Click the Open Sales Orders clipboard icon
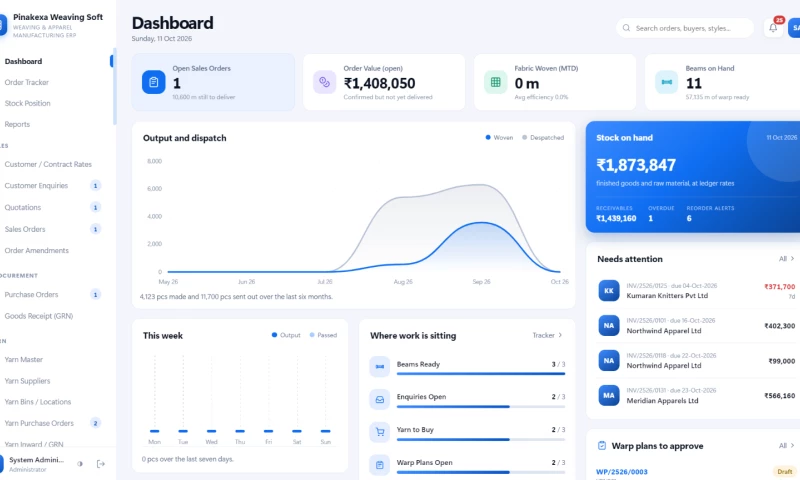Viewport: 800px width, 480px height. coord(154,82)
